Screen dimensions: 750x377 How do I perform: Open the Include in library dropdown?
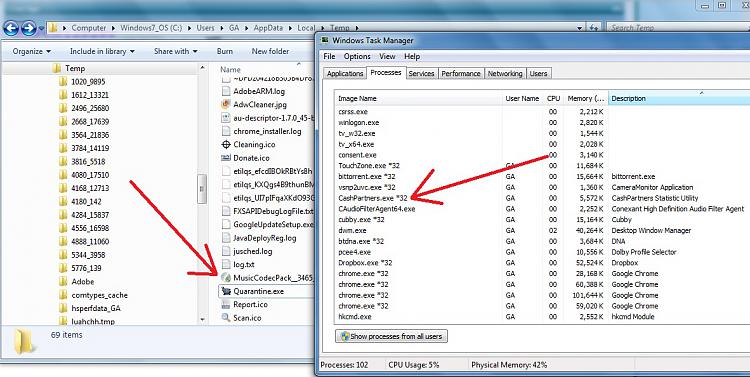(102, 51)
